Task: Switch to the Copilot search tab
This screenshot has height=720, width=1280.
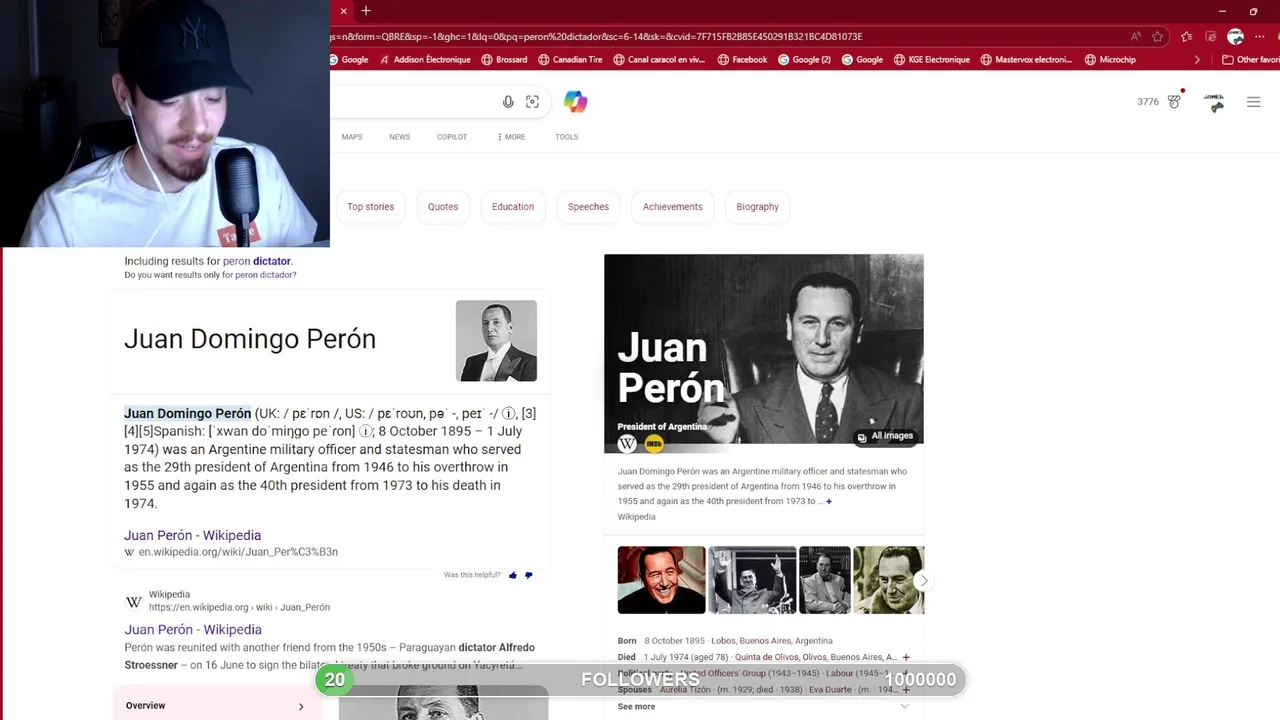Action: 452,137
